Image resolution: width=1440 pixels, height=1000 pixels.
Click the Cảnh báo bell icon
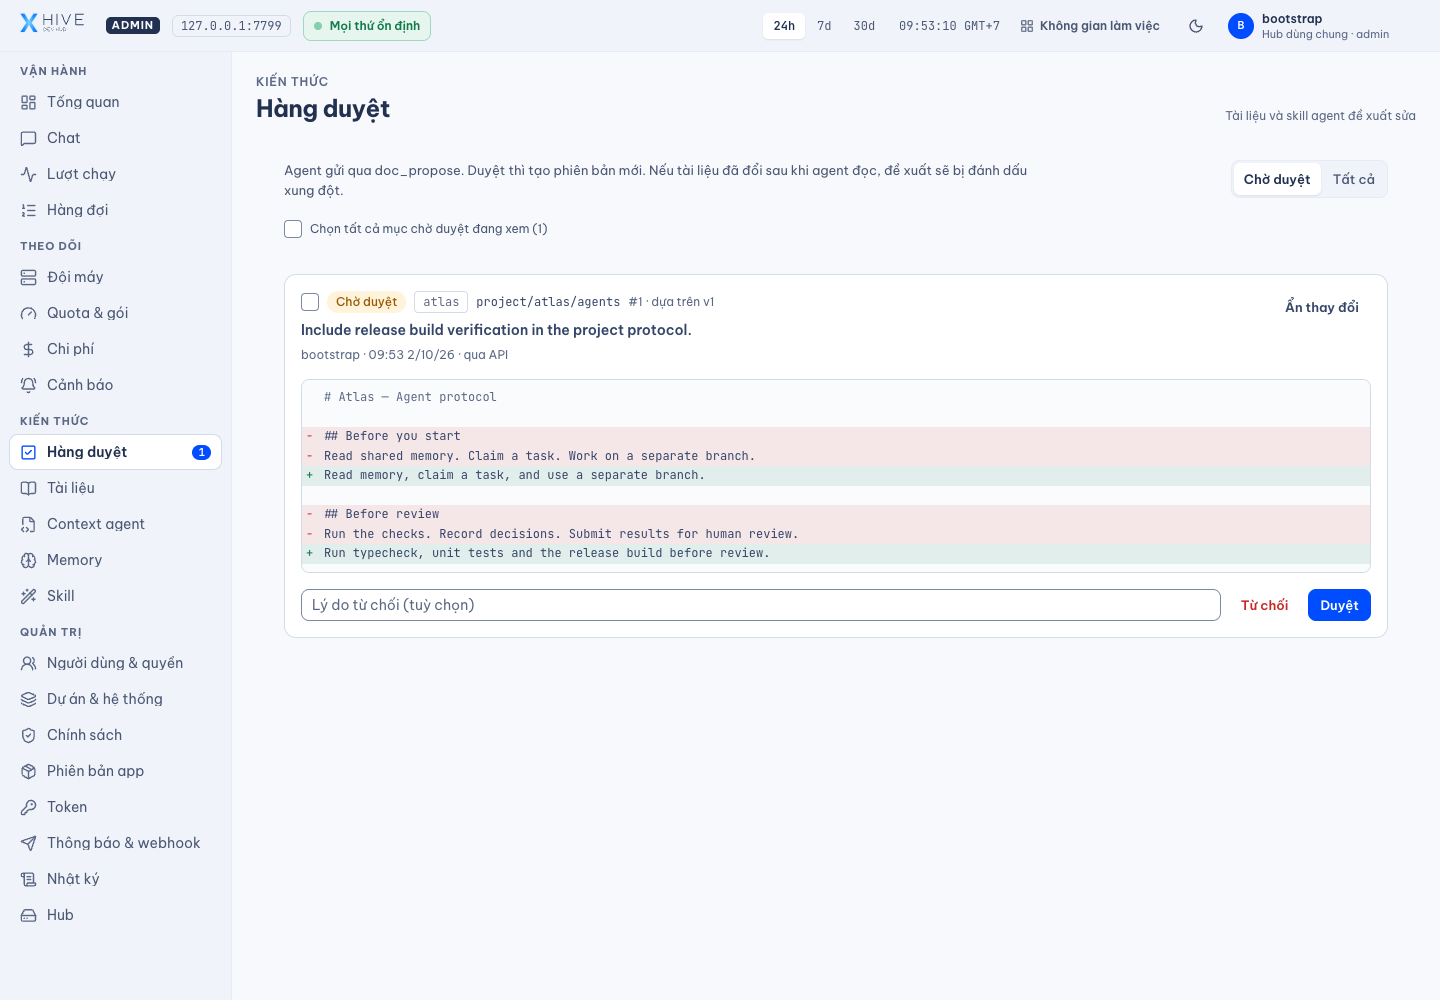(29, 385)
